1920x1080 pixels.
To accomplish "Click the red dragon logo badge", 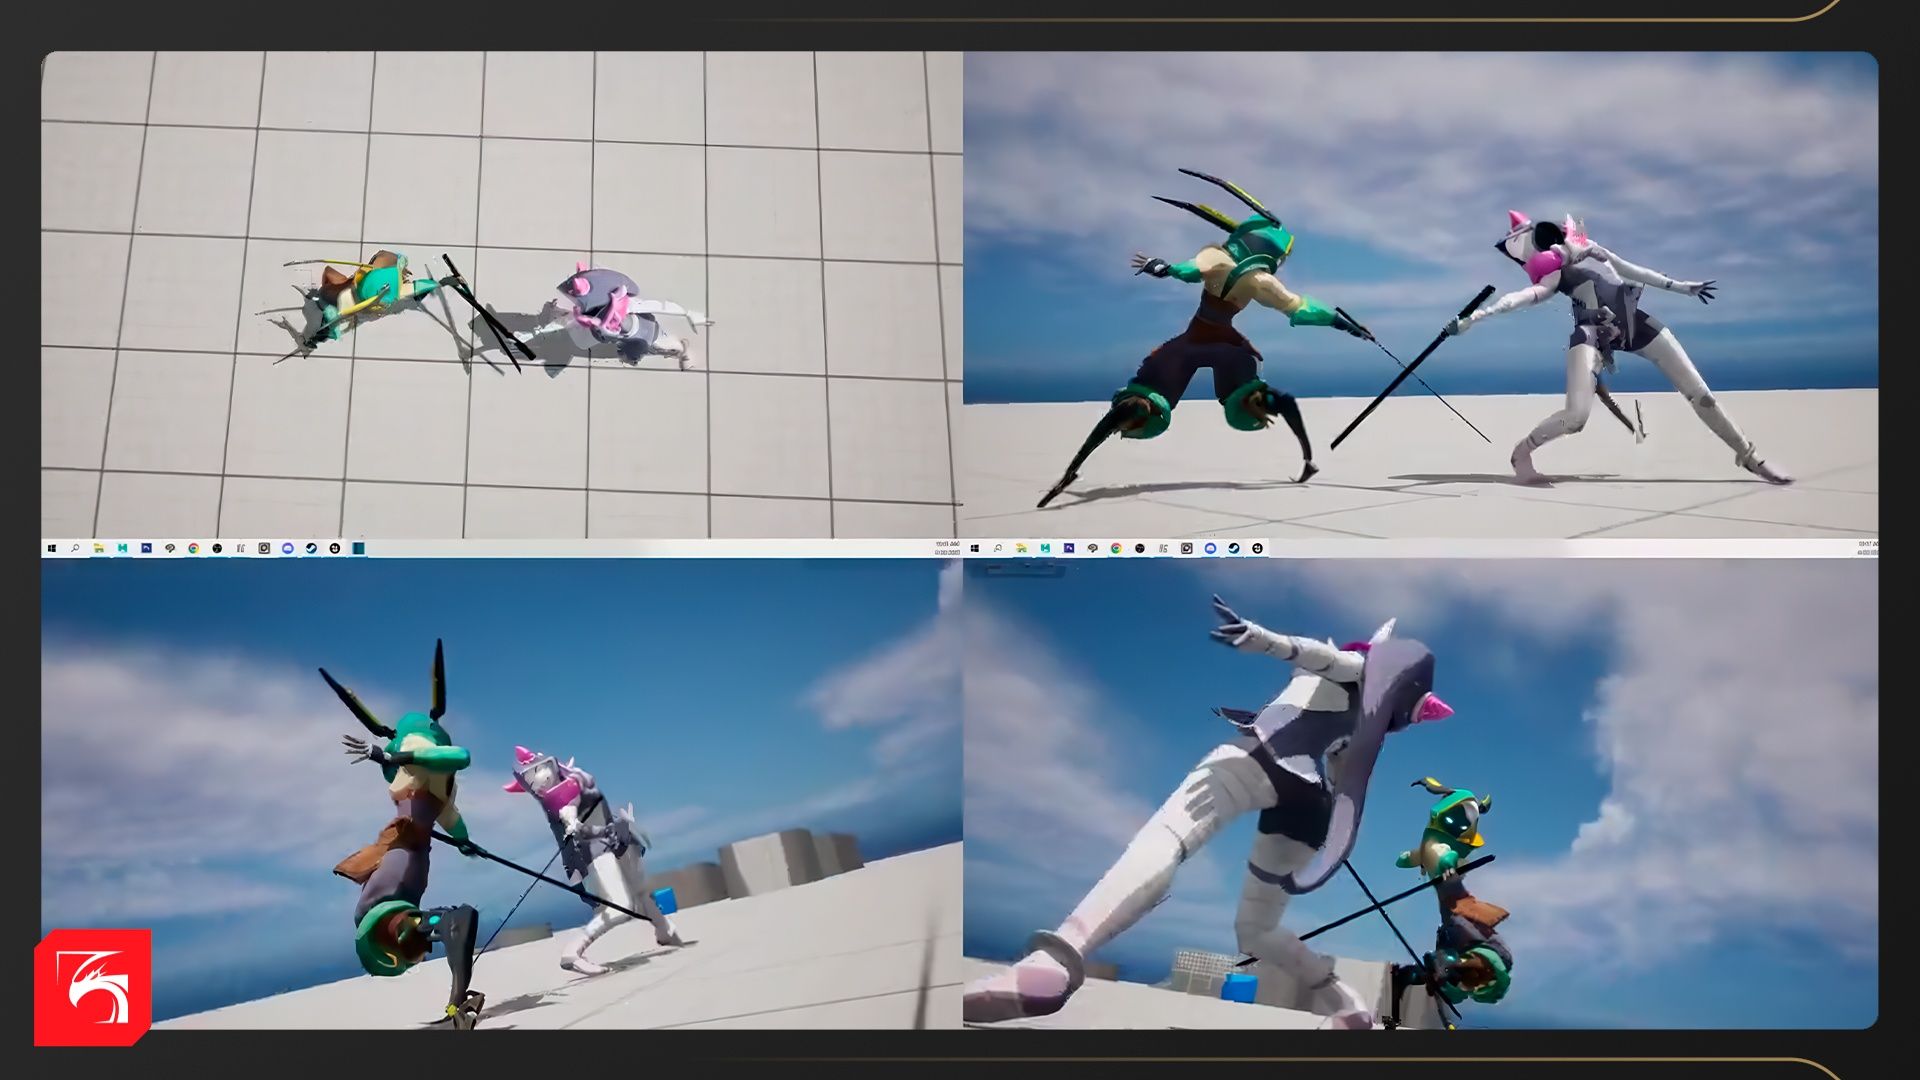I will click(x=92, y=987).
